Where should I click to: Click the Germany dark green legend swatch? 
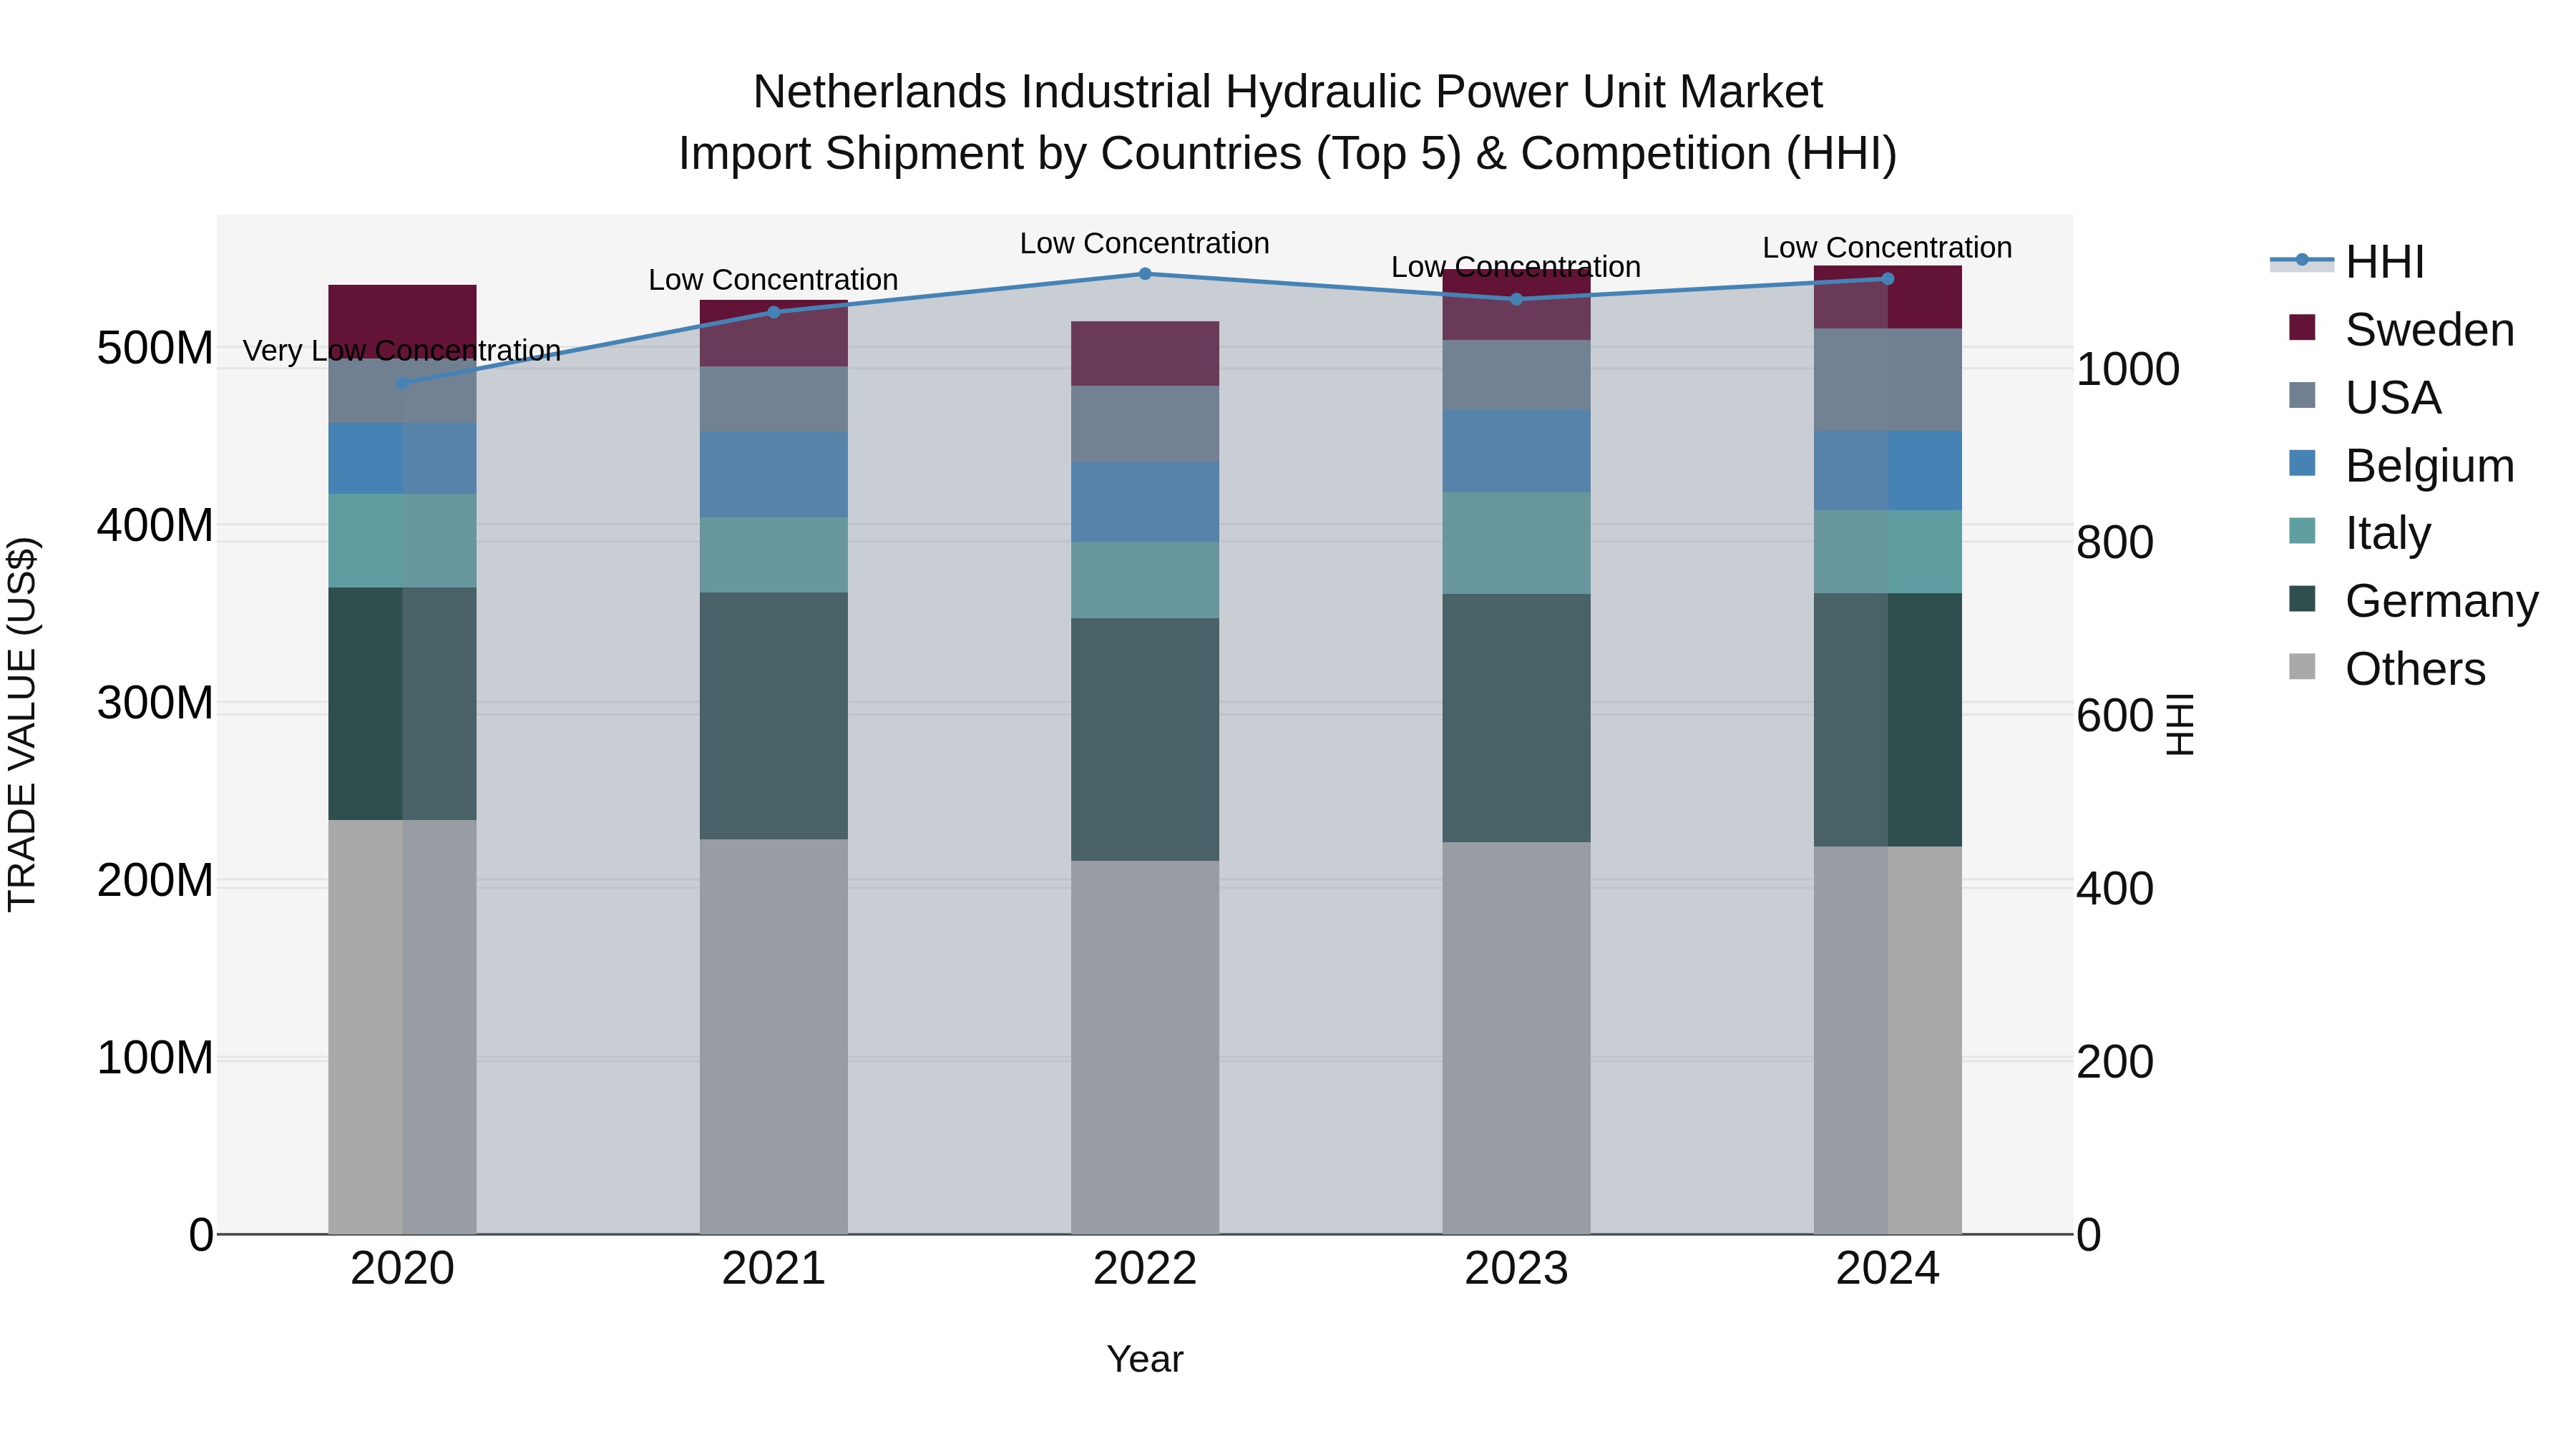pos(2302,598)
